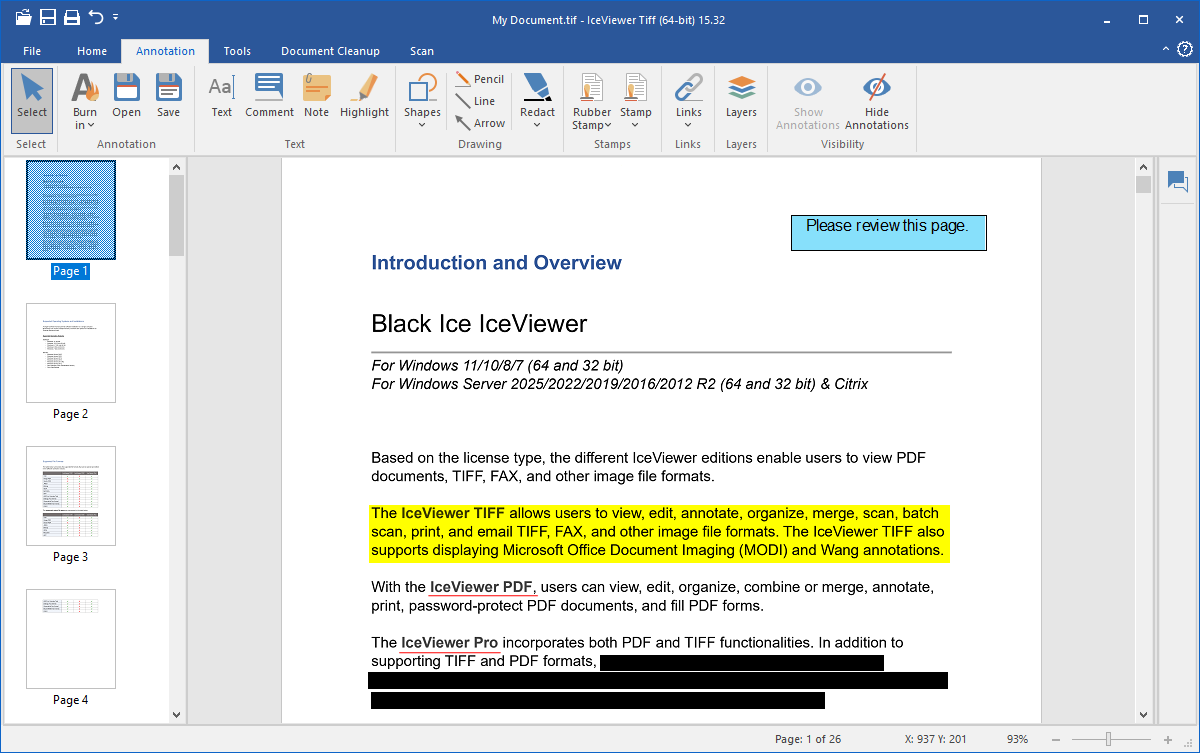1200x753 pixels.
Task: Open the comments side panel icon
Action: (x=1177, y=182)
